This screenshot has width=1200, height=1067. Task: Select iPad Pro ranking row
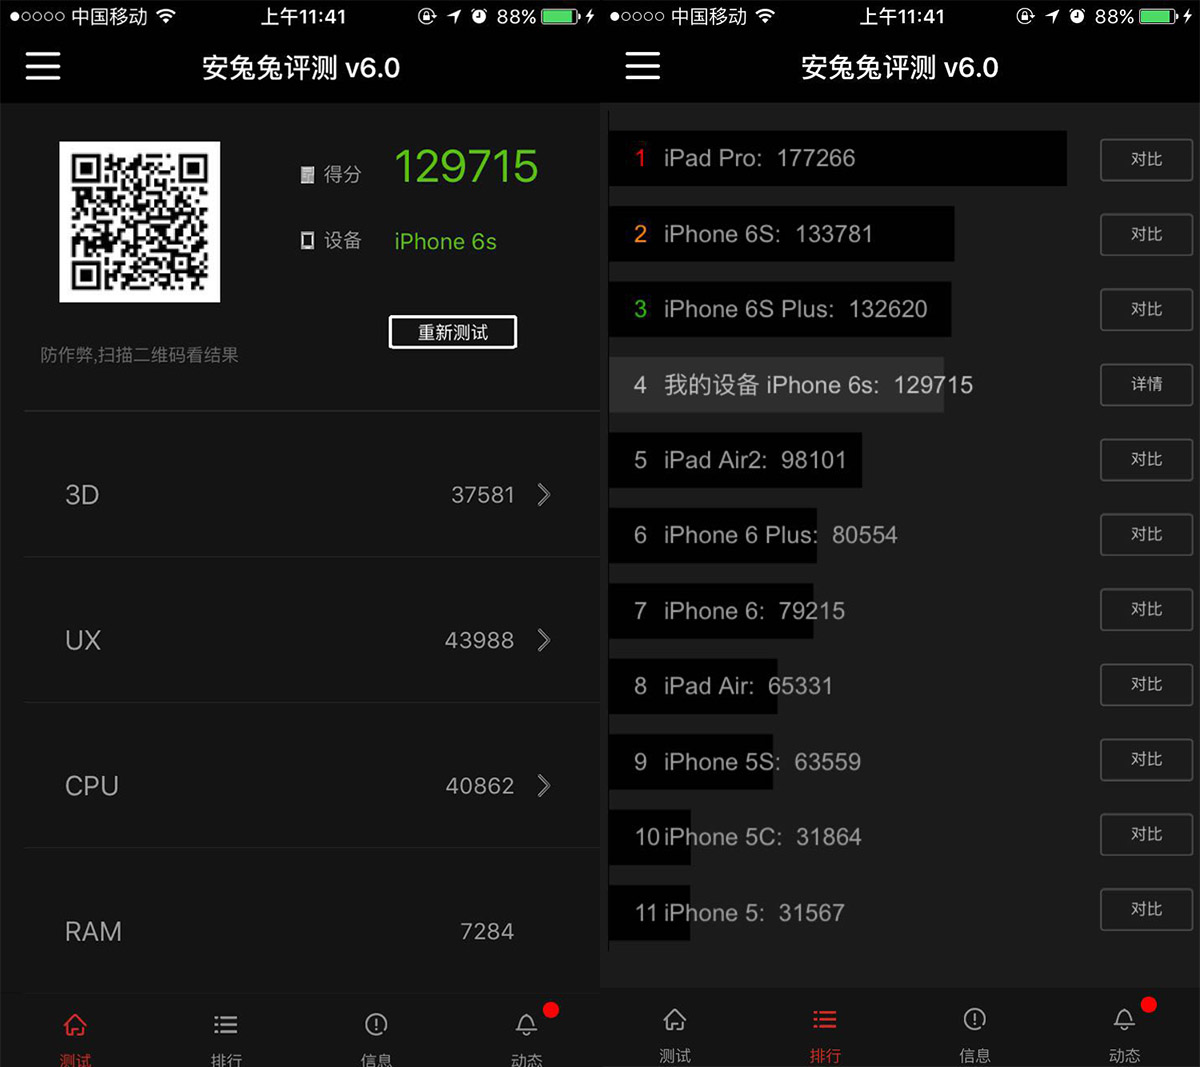point(838,158)
